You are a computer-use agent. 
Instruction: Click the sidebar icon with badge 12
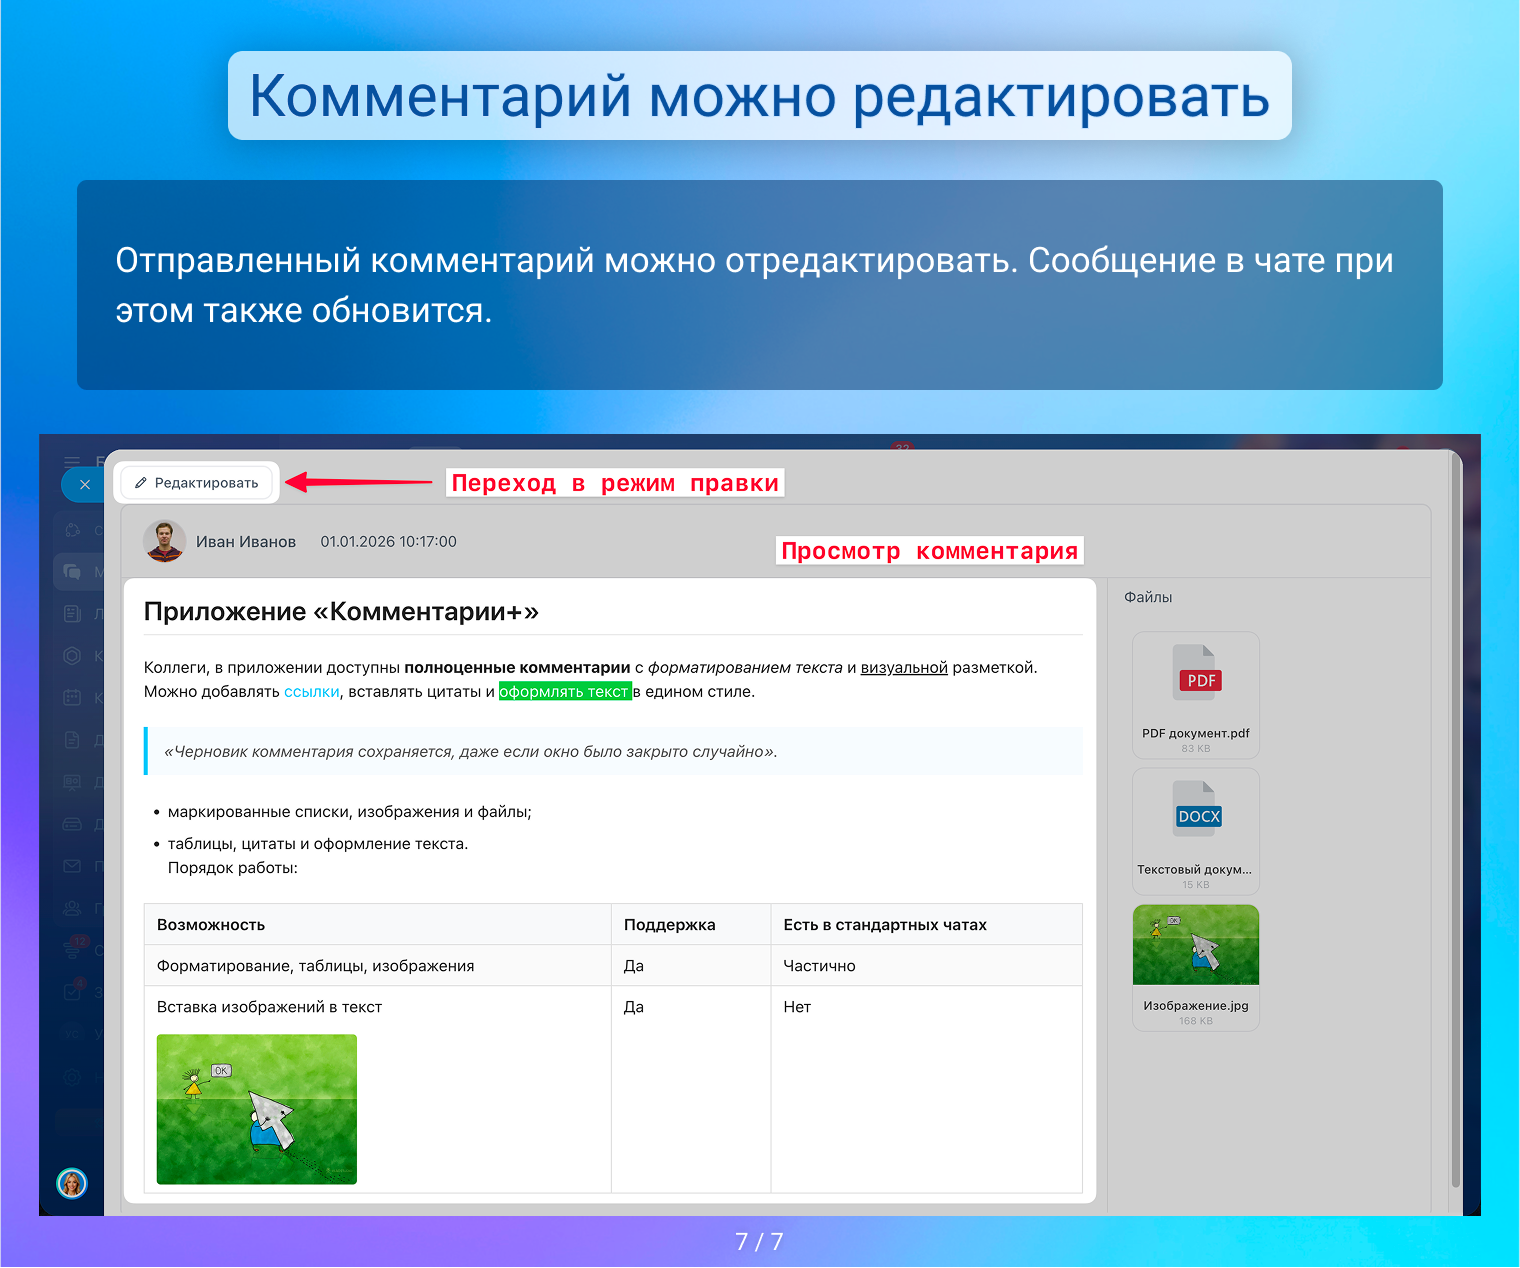coord(74,948)
